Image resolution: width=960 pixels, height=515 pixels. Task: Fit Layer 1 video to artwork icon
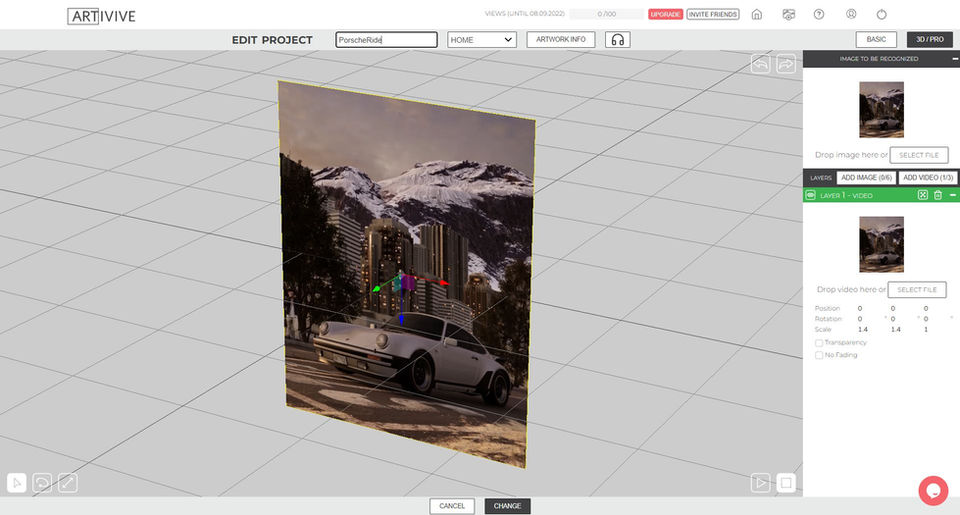click(923, 195)
